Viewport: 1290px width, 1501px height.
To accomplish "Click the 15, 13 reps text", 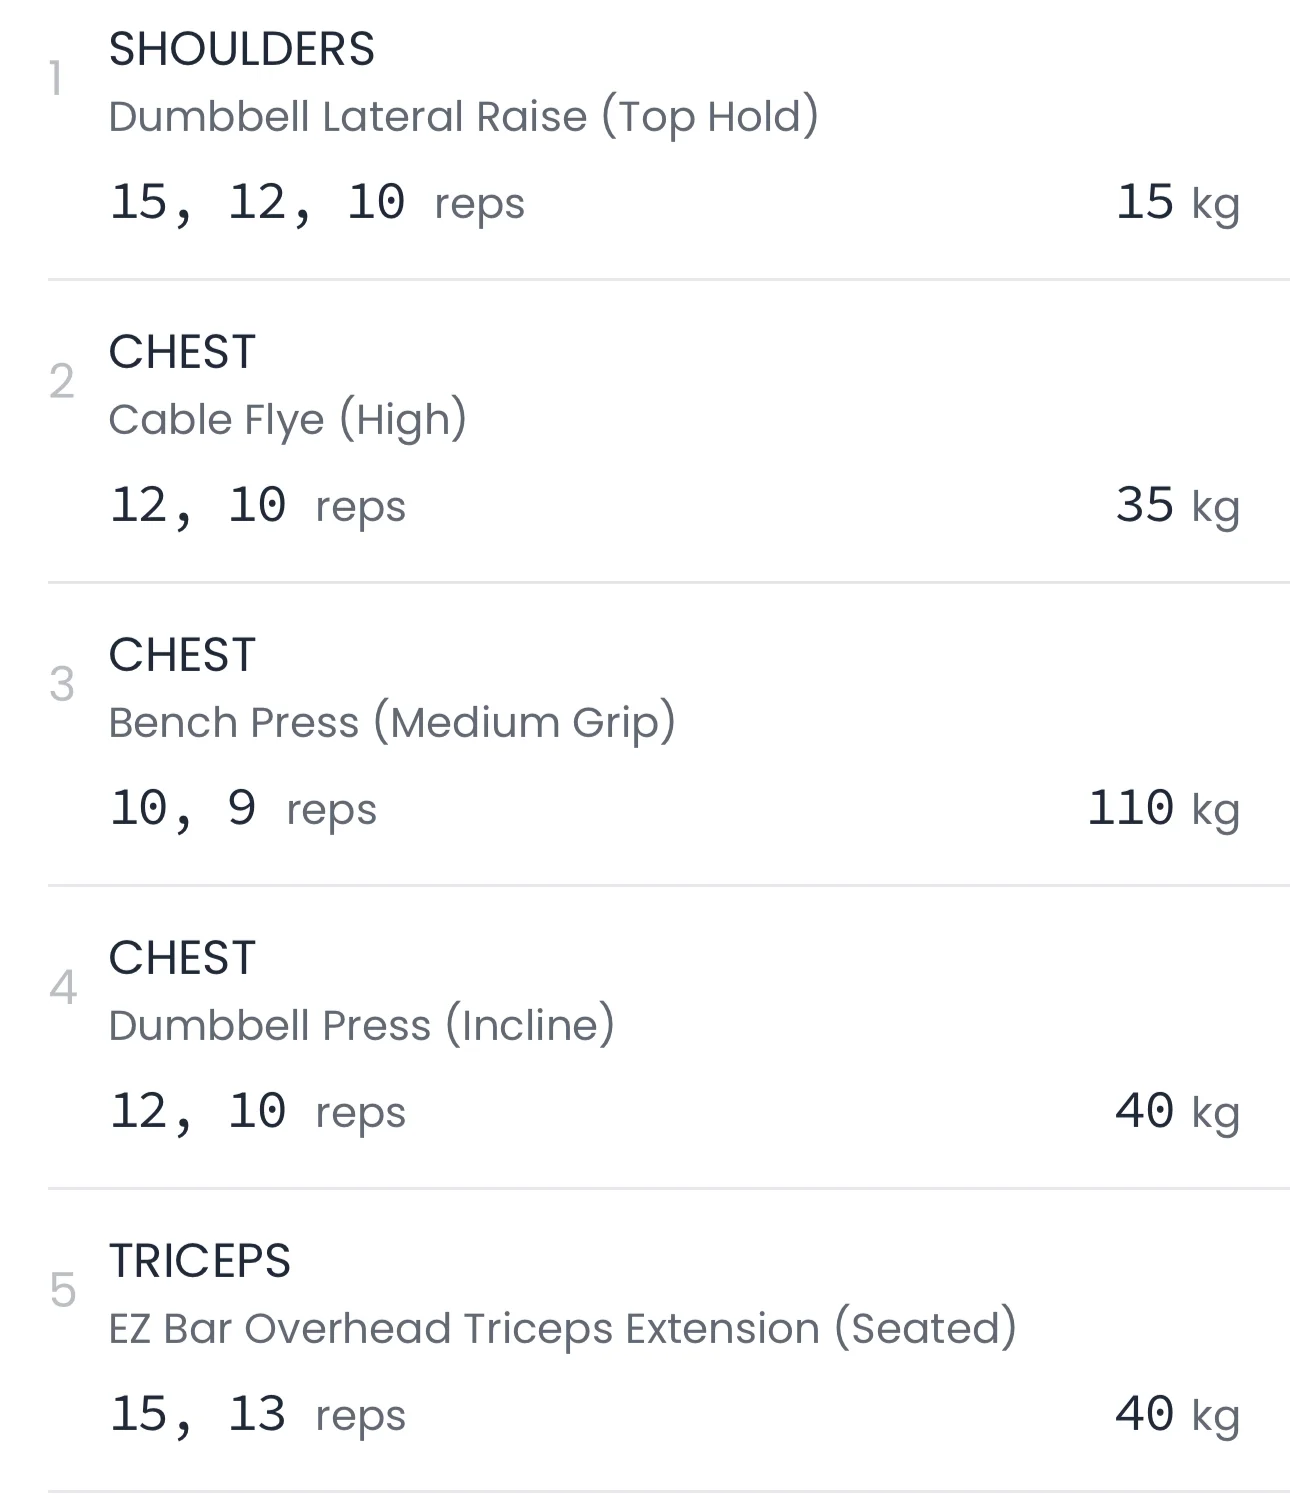I will (x=257, y=1415).
